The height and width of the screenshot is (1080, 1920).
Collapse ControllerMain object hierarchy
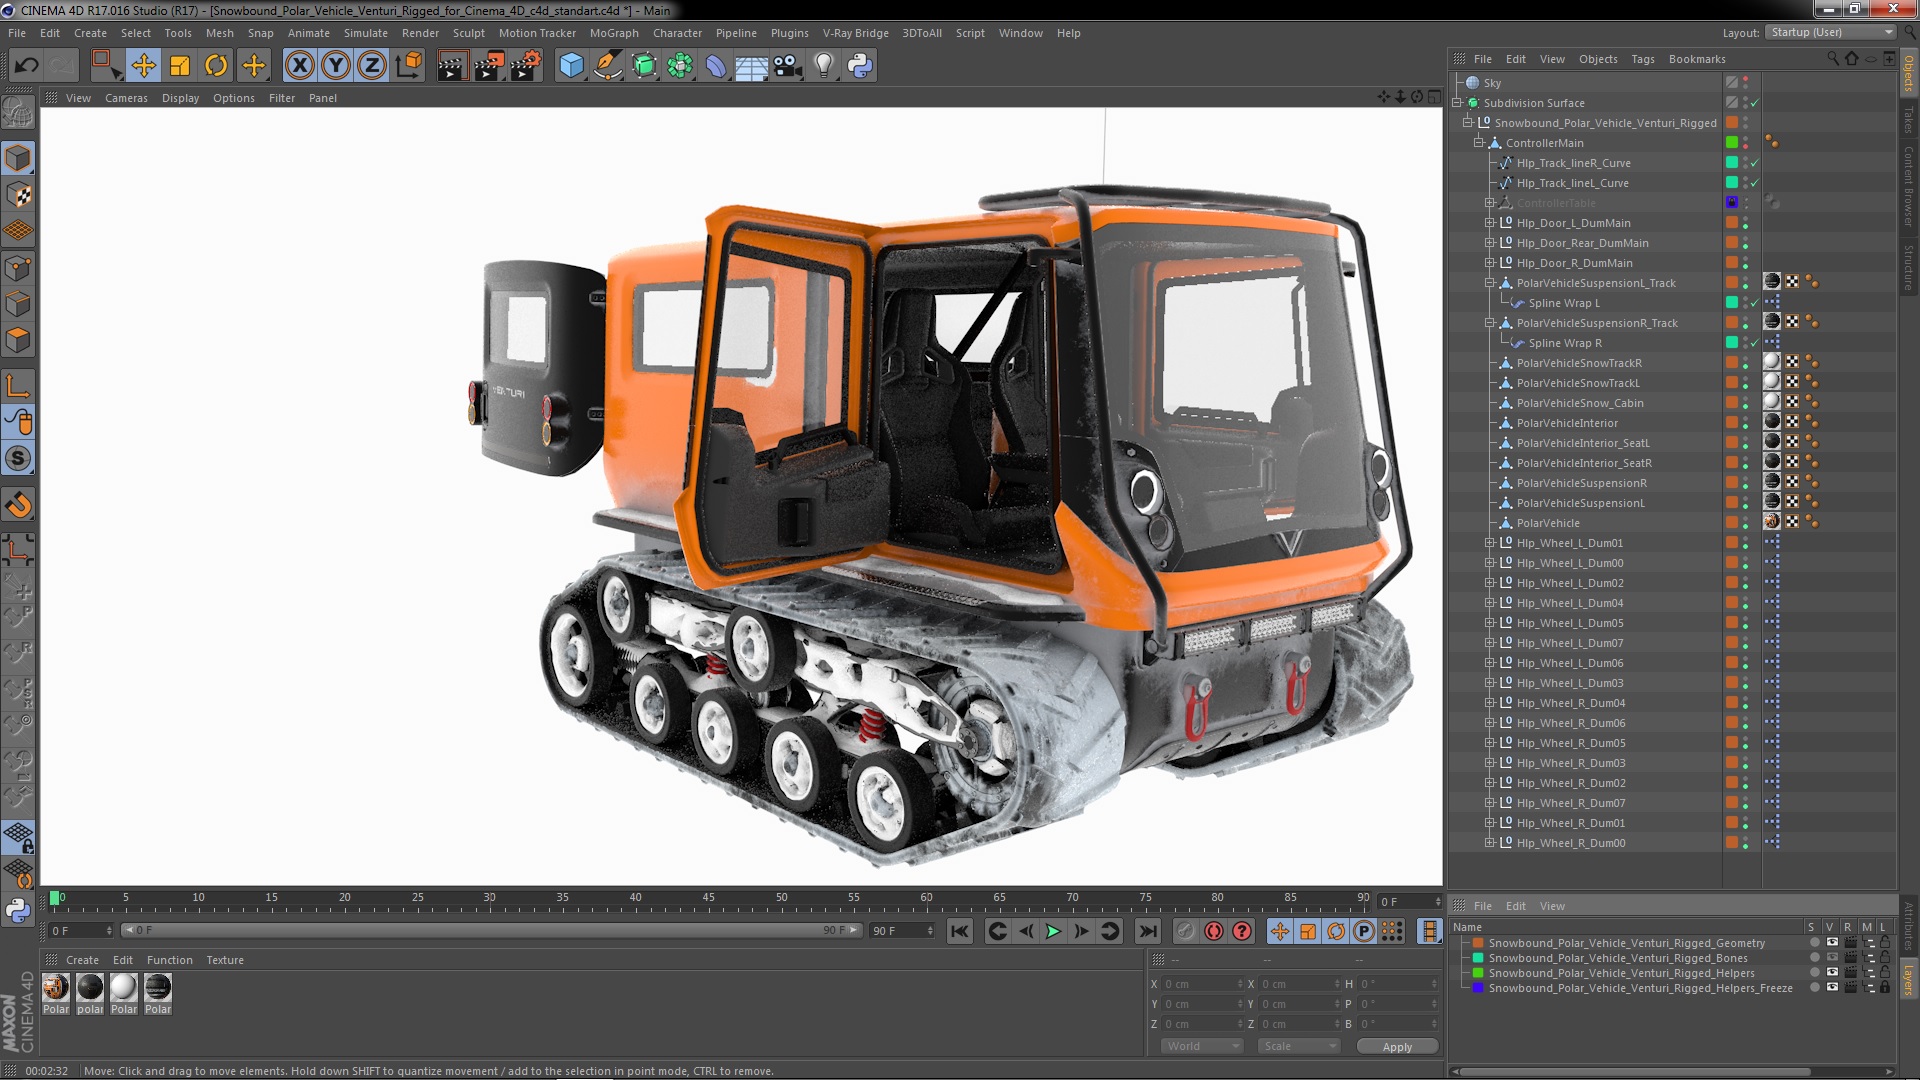[1478, 143]
